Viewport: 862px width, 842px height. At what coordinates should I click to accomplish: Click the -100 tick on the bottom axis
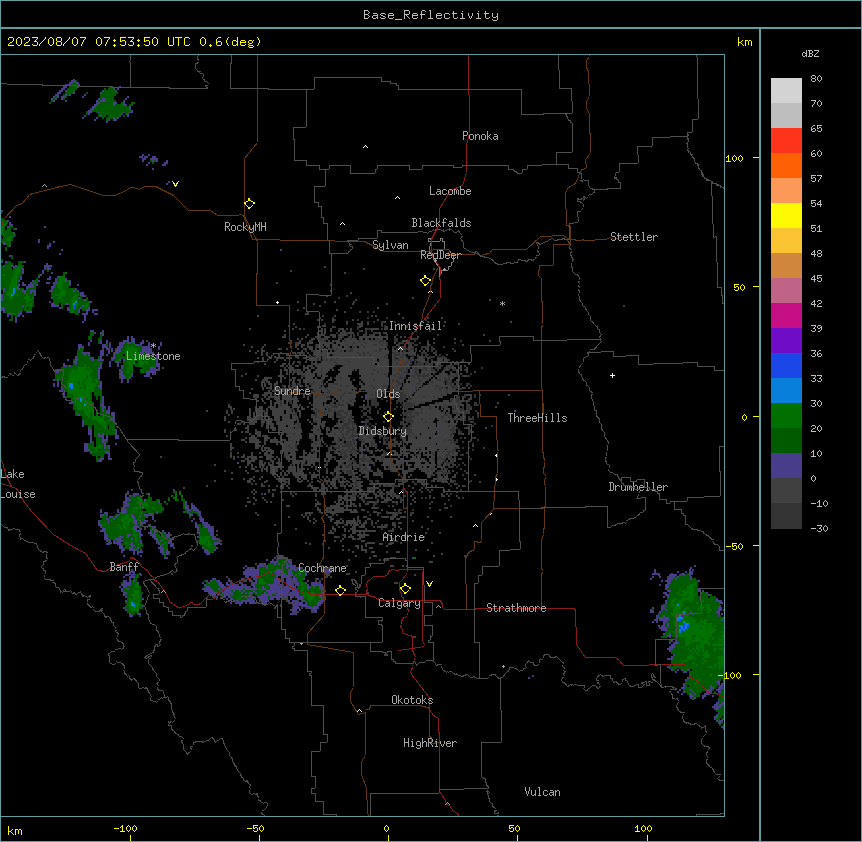pyautogui.click(x=126, y=828)
